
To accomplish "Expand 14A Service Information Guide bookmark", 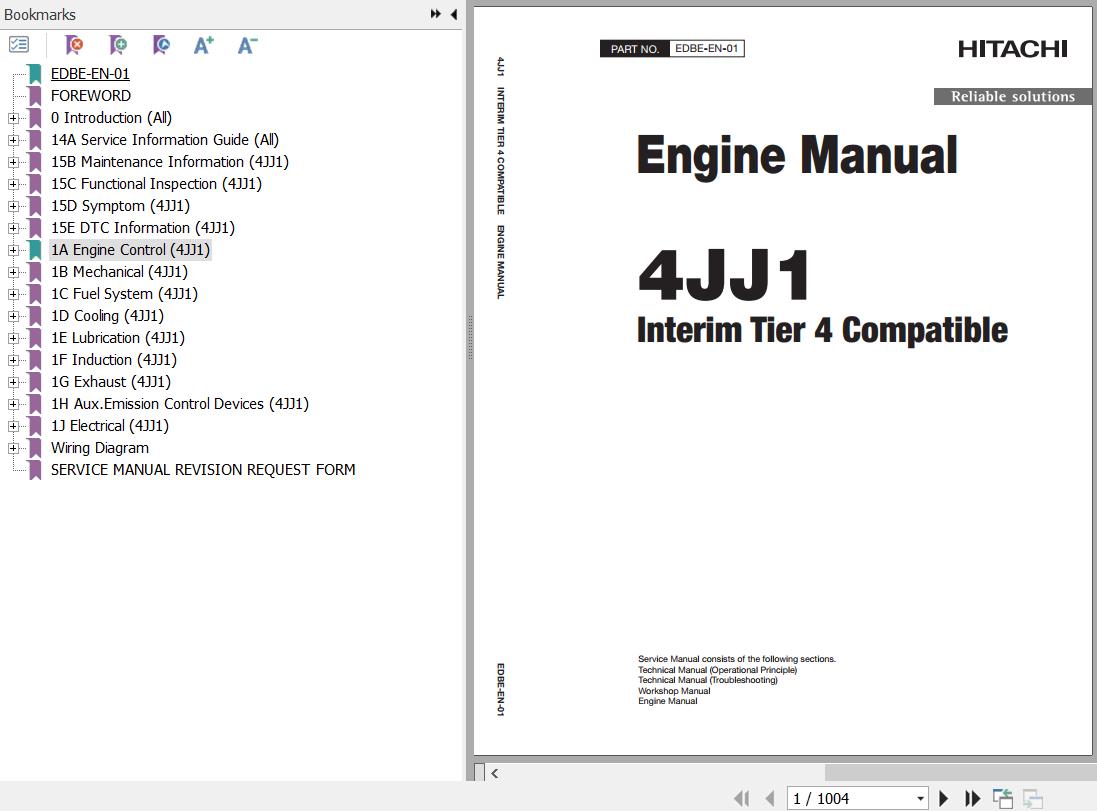I will (13, 140).
